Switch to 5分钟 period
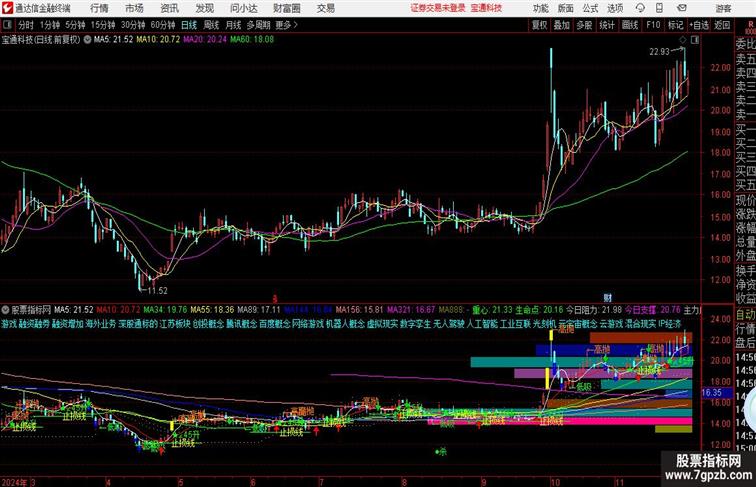 (x=75, y=25)
